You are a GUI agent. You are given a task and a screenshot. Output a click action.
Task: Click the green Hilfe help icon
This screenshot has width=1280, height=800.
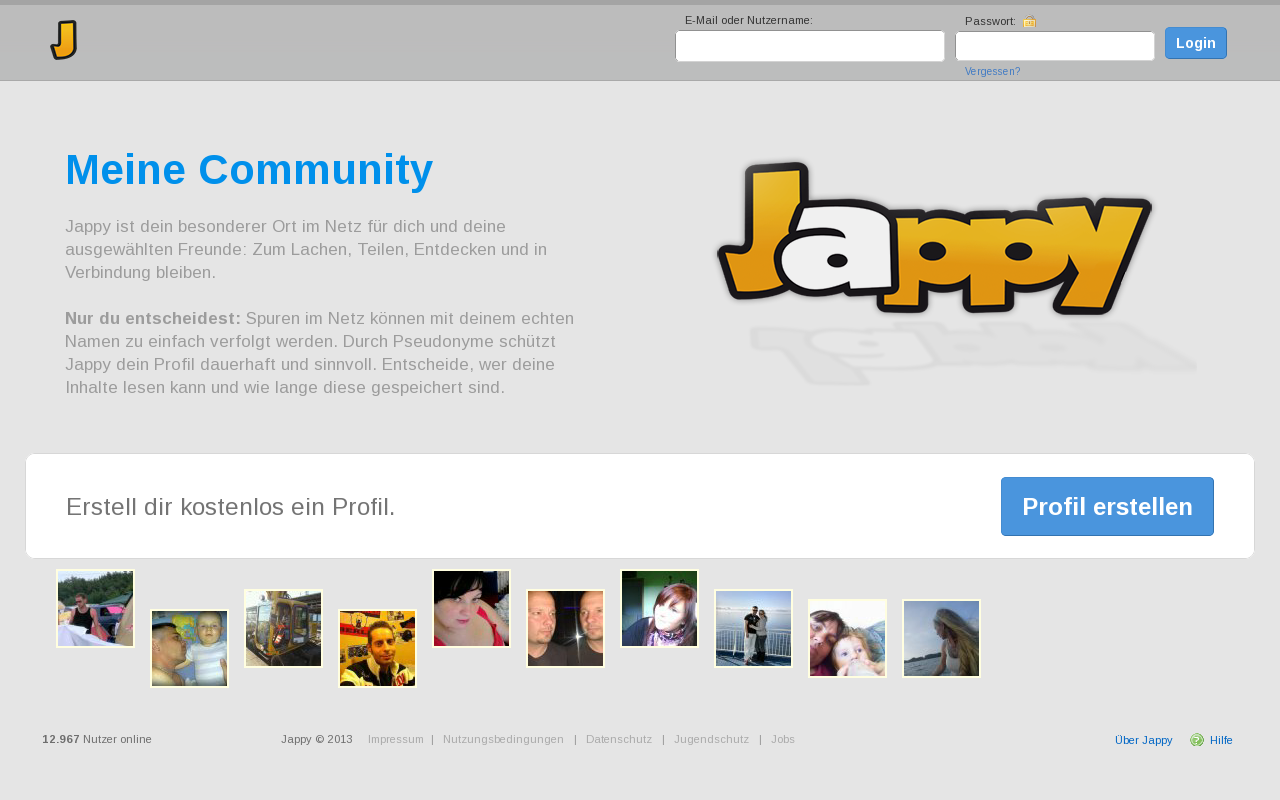click(x=1197, y=740)
